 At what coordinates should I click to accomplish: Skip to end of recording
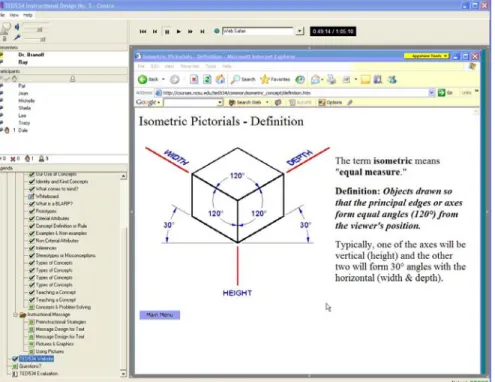tap(202, 31)
